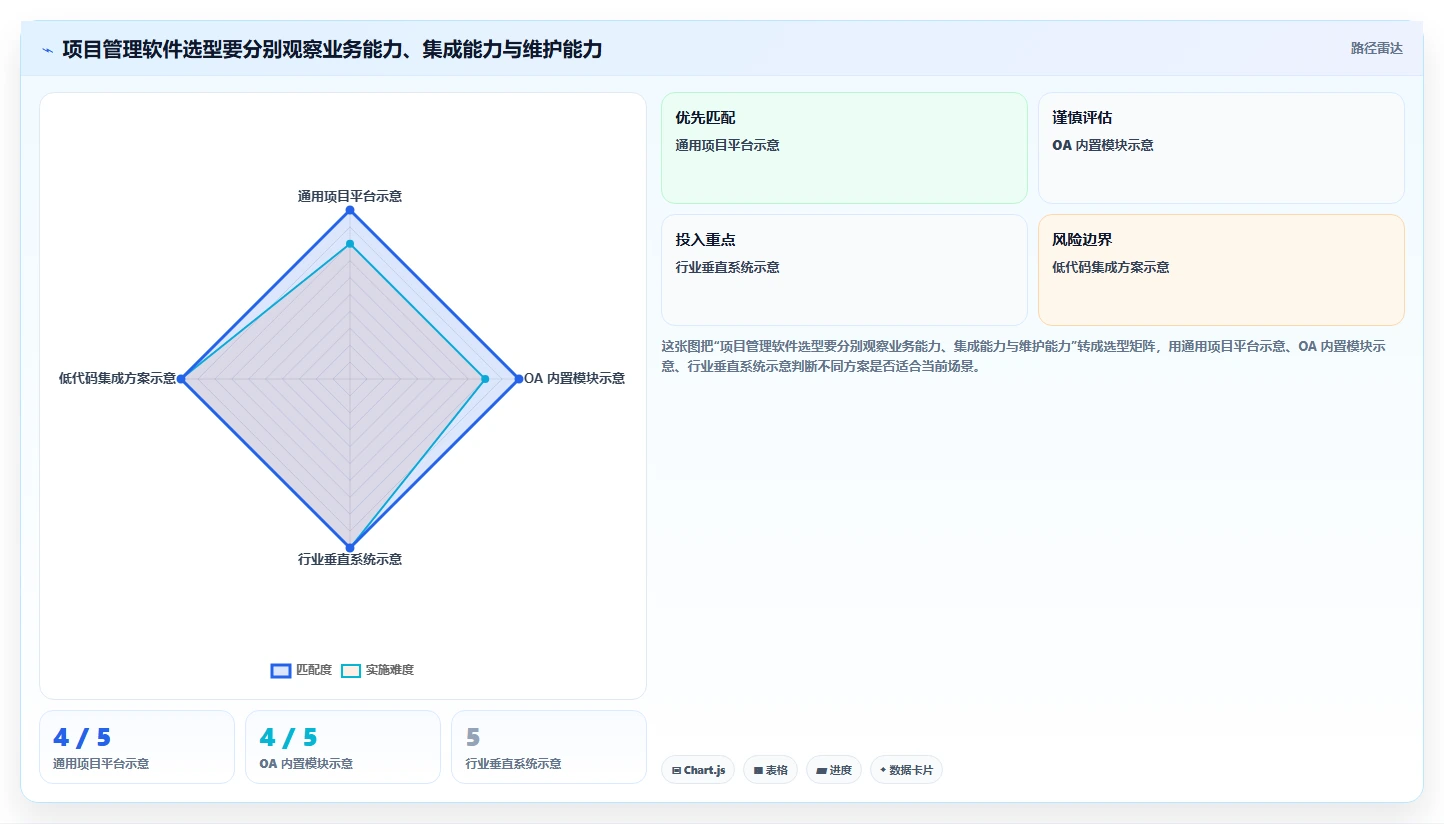Open the 谨慎评估 card
This screenshot has width=1444, height=824.
tap(1221, 148)
